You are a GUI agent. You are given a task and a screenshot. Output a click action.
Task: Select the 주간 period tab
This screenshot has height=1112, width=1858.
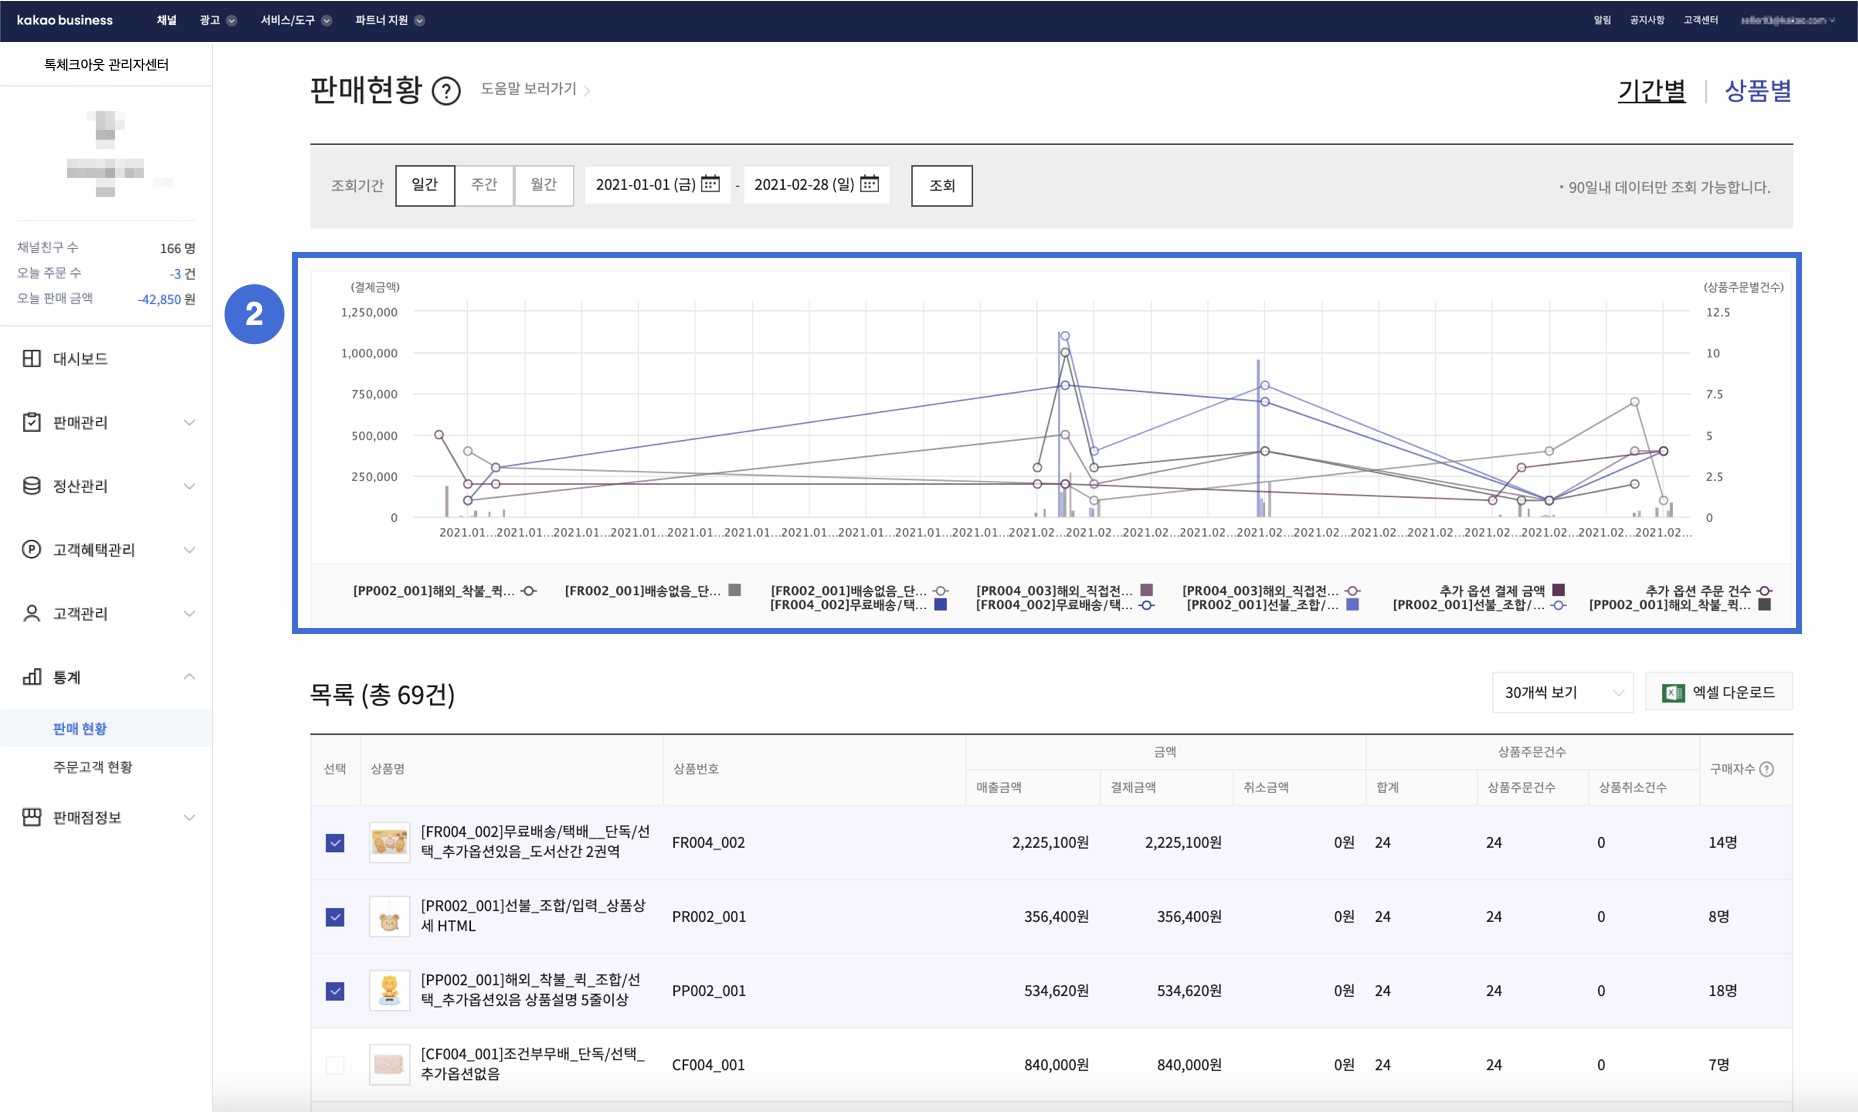point(484,185)
